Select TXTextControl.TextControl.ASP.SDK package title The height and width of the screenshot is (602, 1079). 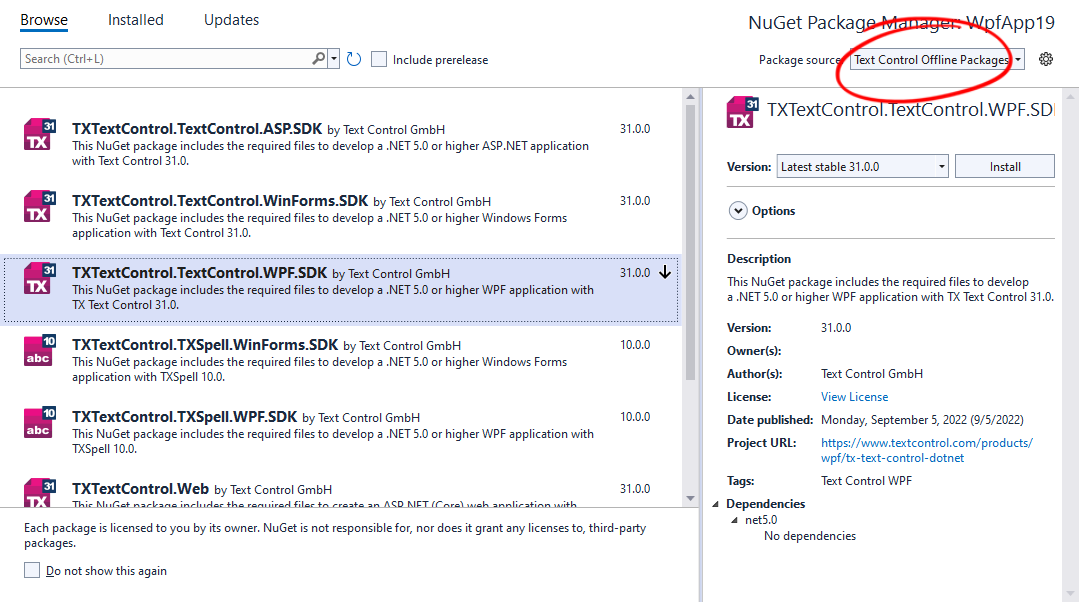pyautogui.click(x=197, y=129)
